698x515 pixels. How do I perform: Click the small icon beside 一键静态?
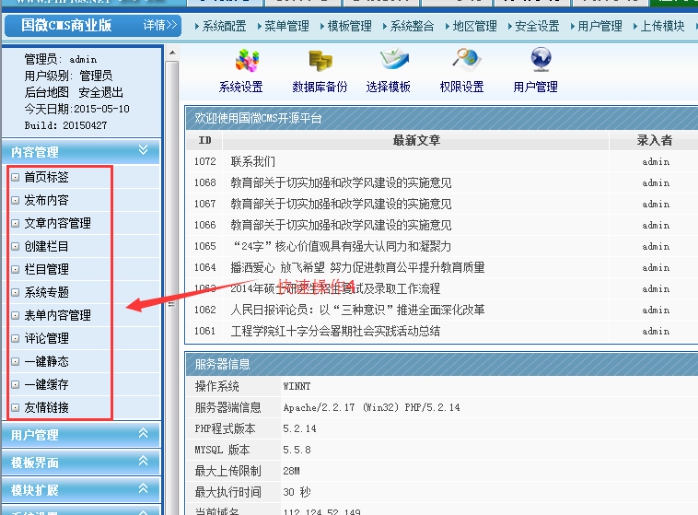(x=15, y=362)
